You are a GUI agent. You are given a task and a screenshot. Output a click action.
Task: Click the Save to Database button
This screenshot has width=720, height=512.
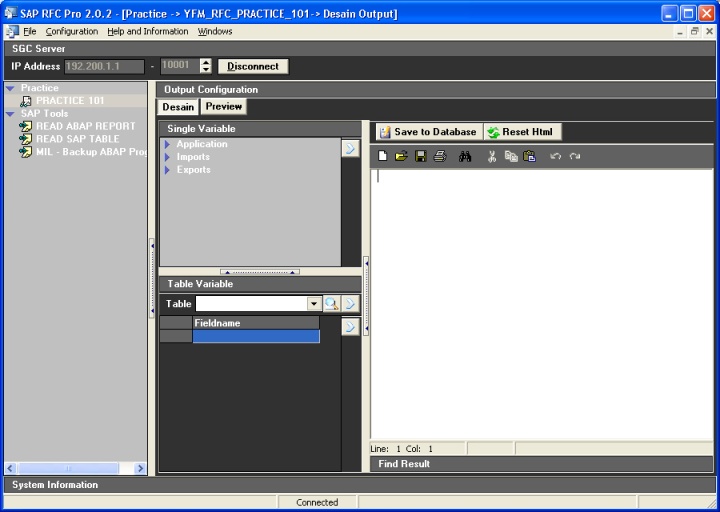coord(428,132)
